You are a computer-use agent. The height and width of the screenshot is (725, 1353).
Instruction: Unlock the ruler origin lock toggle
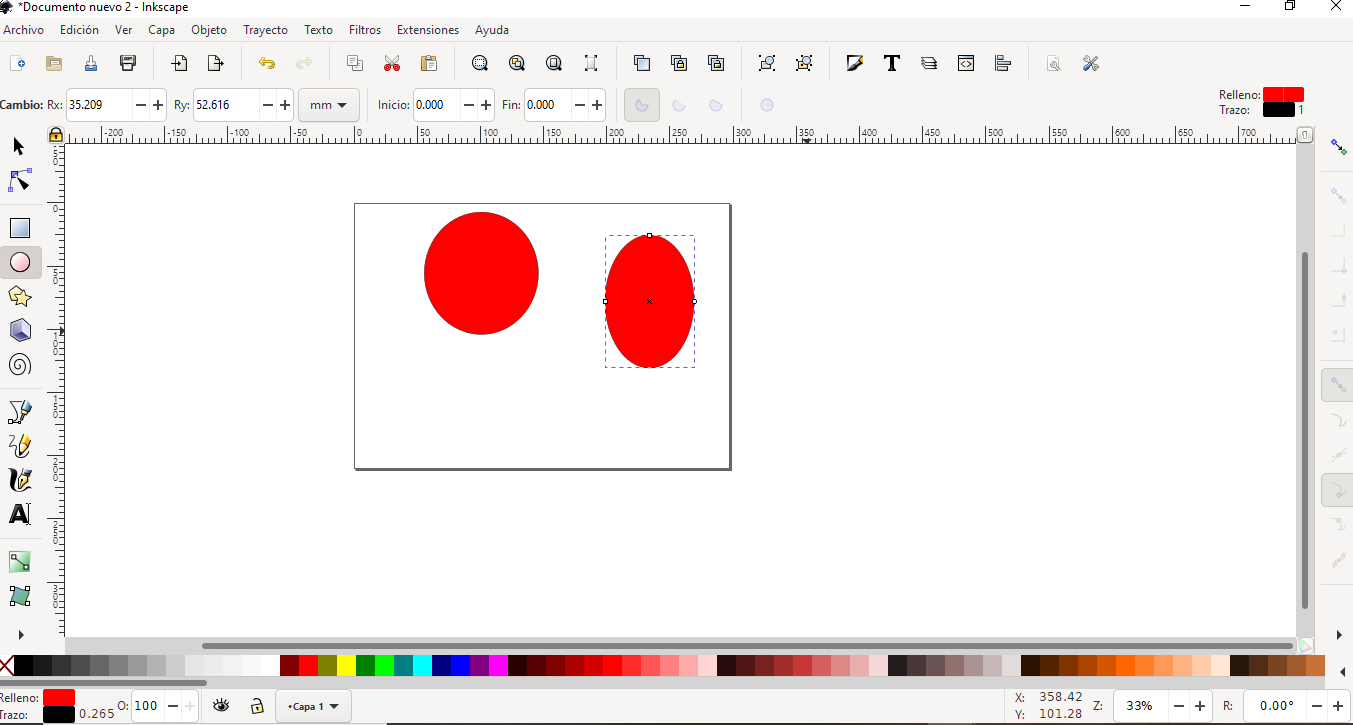point(56,134)
